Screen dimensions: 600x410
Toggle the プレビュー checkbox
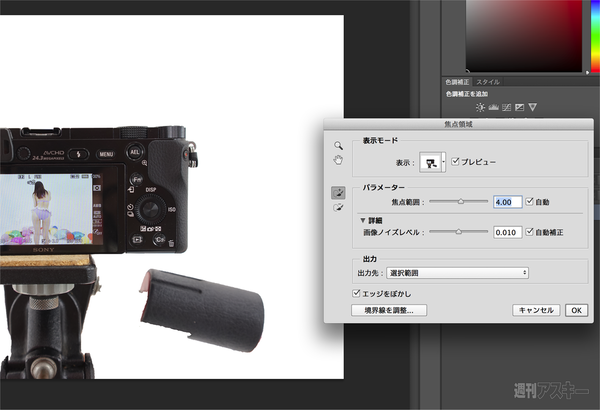(x=455, y=162)
